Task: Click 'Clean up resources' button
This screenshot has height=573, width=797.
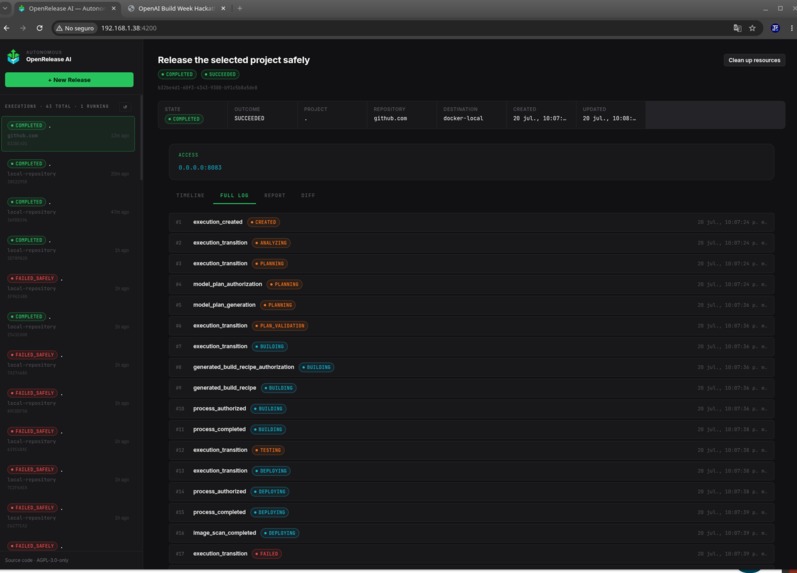Action: [x=754, y=60]
